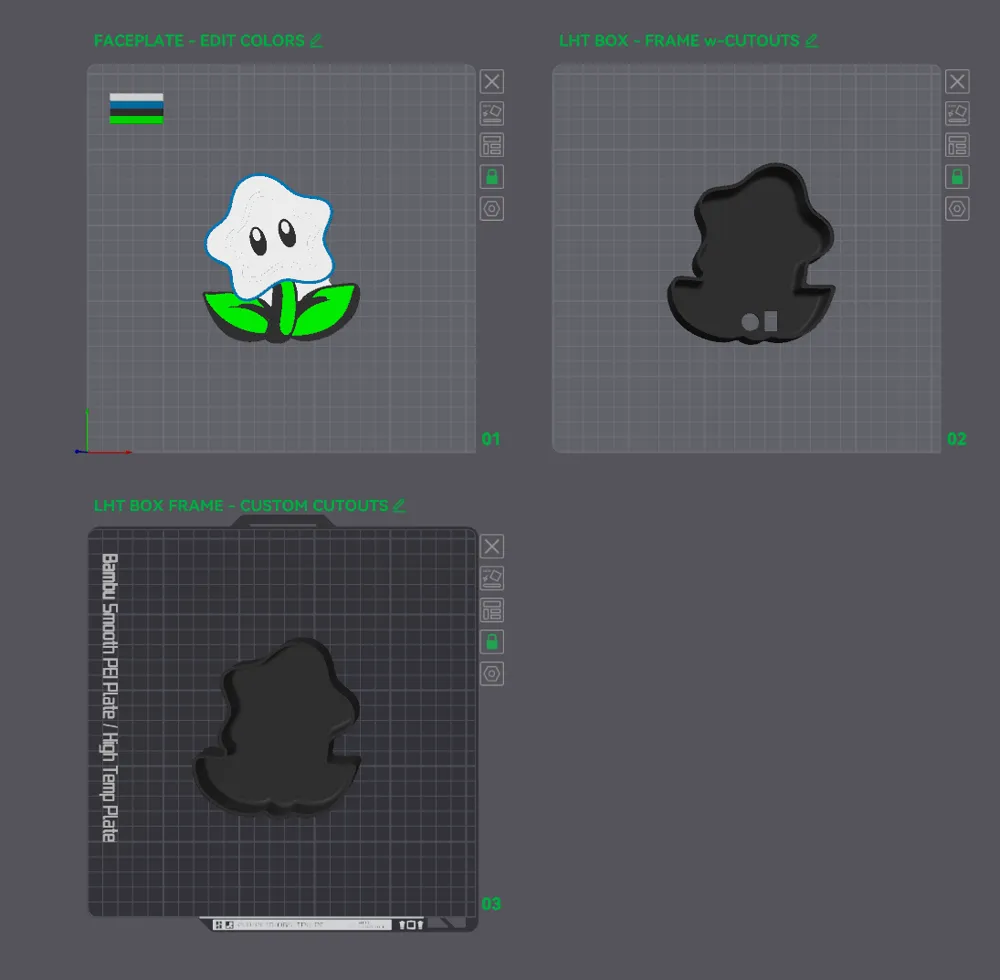The image size is (1000, 980).
Task: Arrange objects on plate 01
Action: 492,145
